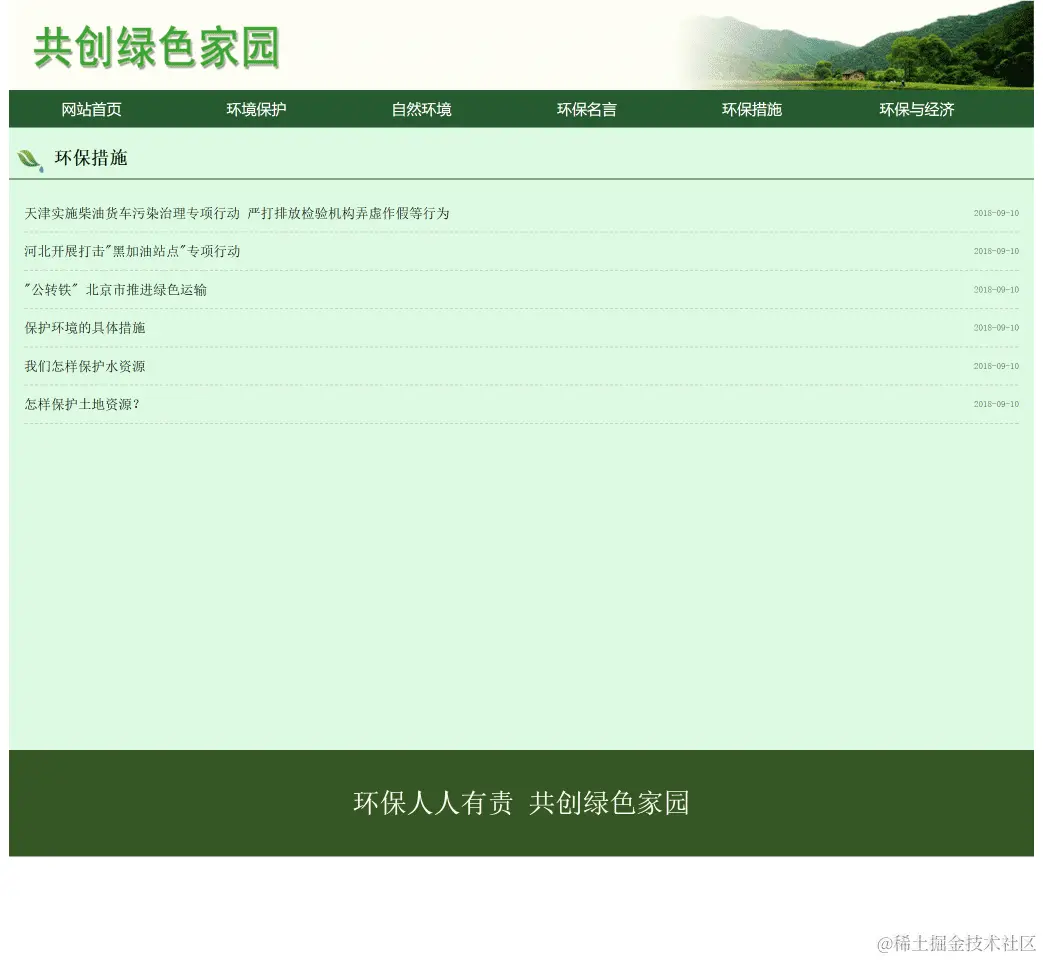The height and width of the screenshot is (960, 1043).
Task: Switch to the 环保名言 section
Action: (586, 109)
